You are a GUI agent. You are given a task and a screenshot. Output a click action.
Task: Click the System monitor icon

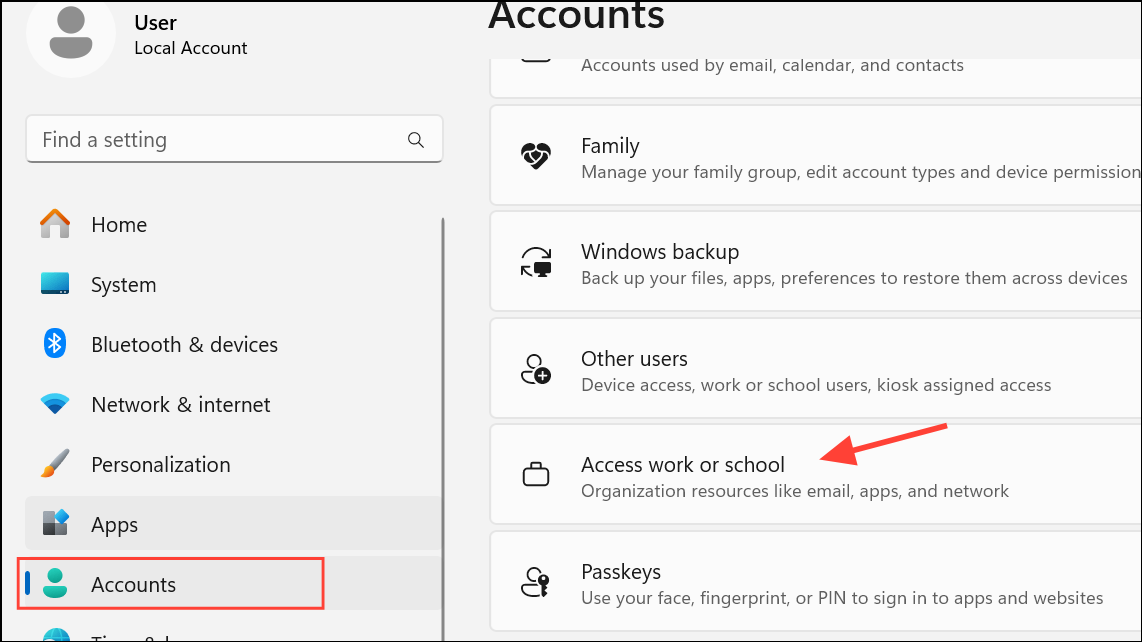[x=55, y=283]
